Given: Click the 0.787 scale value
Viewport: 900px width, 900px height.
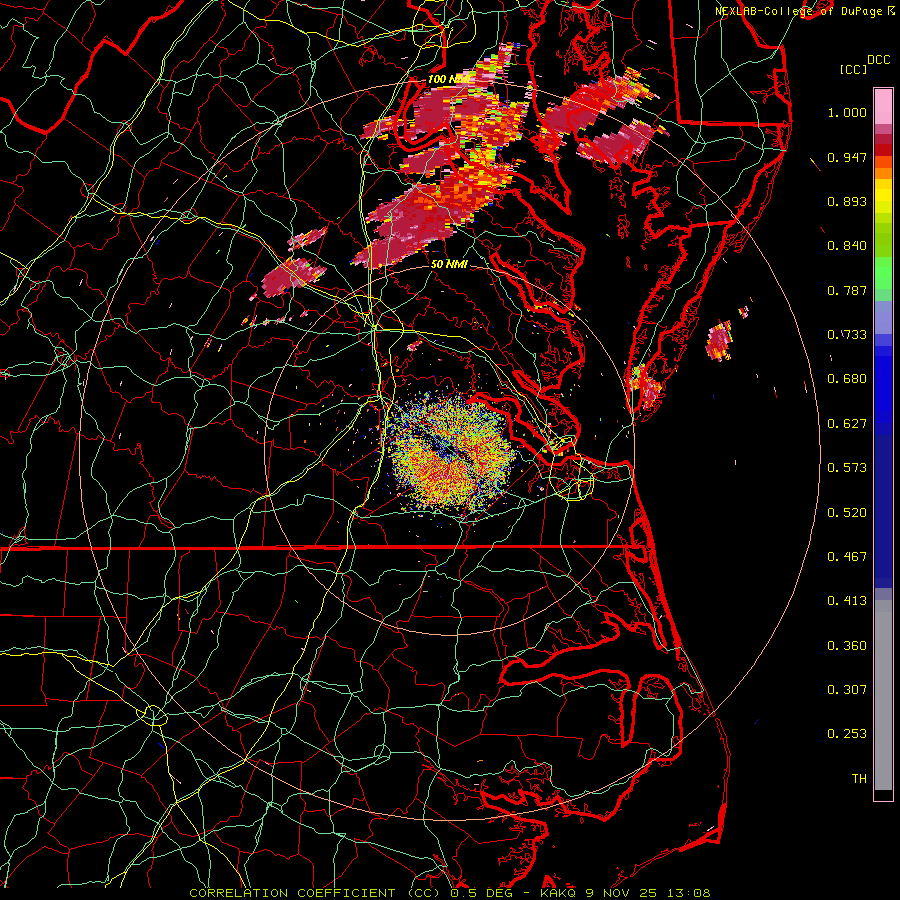Looking at the screenshot, I should [x=847, y=290].
